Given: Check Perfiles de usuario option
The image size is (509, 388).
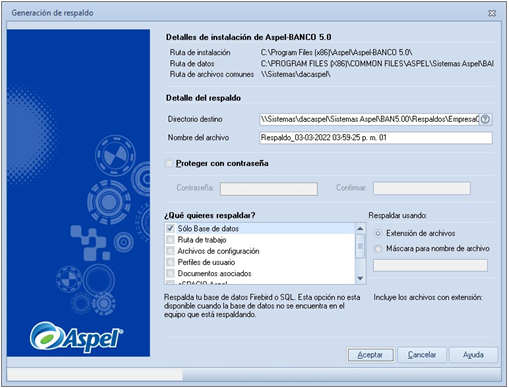Looking at the screenshot, I should coord(170,262).
